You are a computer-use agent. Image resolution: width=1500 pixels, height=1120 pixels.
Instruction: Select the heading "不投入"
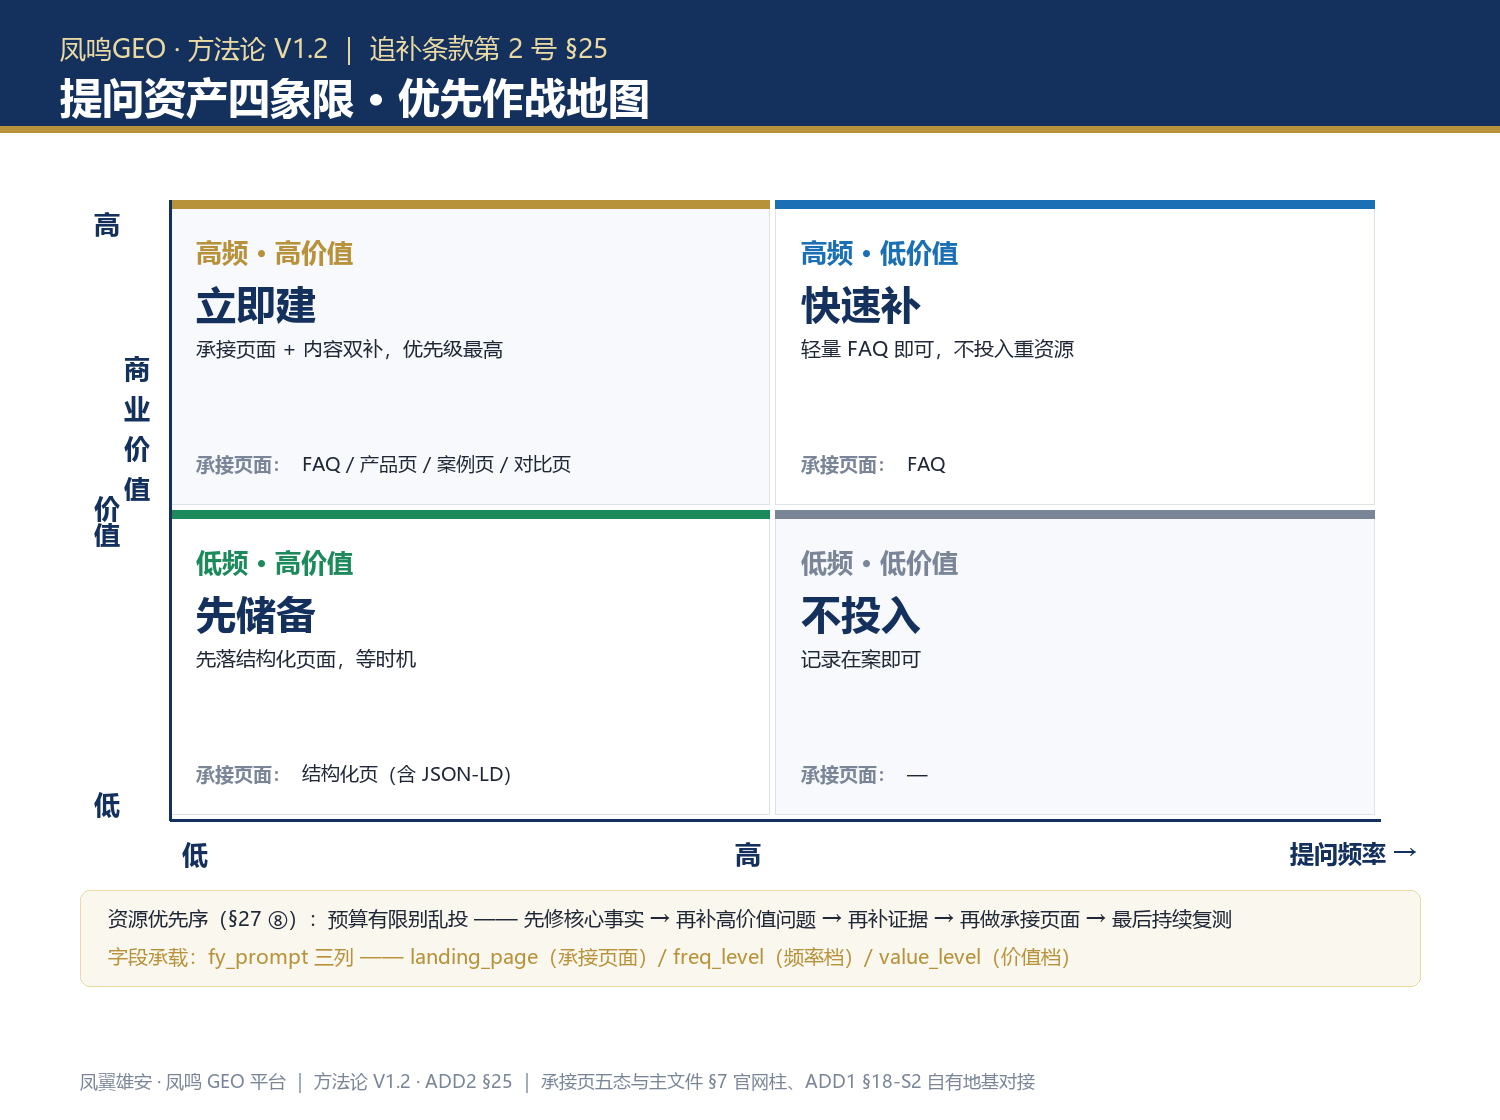coord(861,616)
